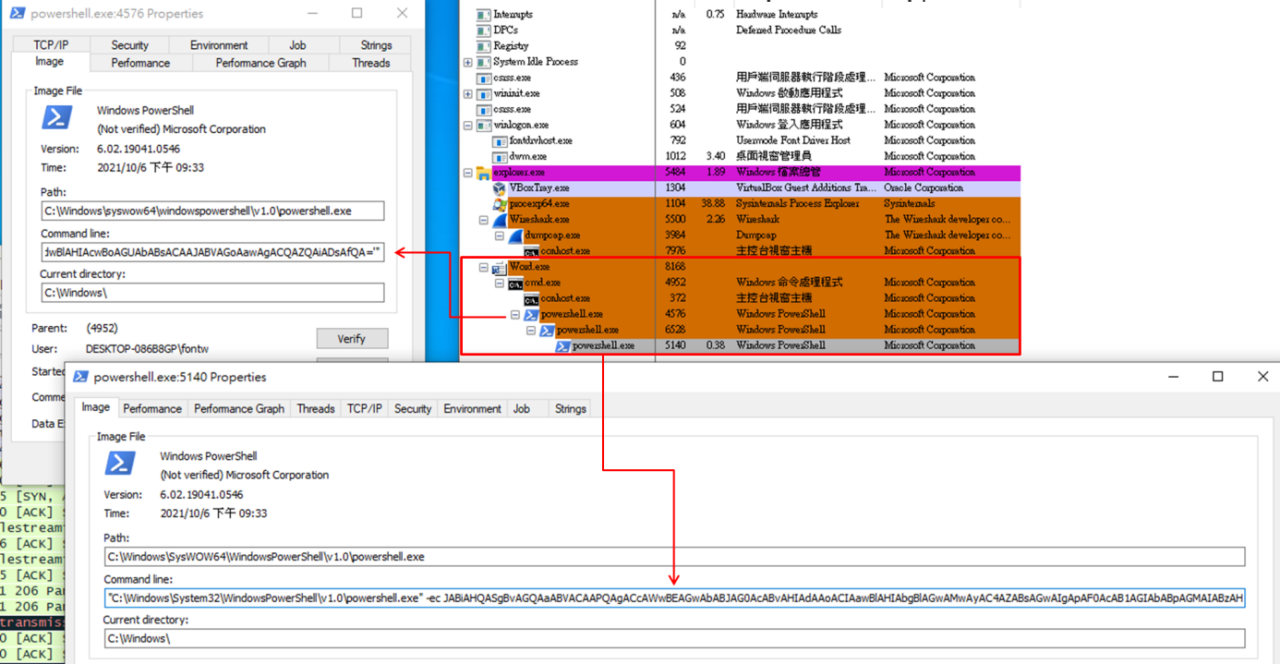Click the procexp64.exe magnifier icon
Image resolution: width=1280 pixels, height=664 pixels.
click(500, 204)
